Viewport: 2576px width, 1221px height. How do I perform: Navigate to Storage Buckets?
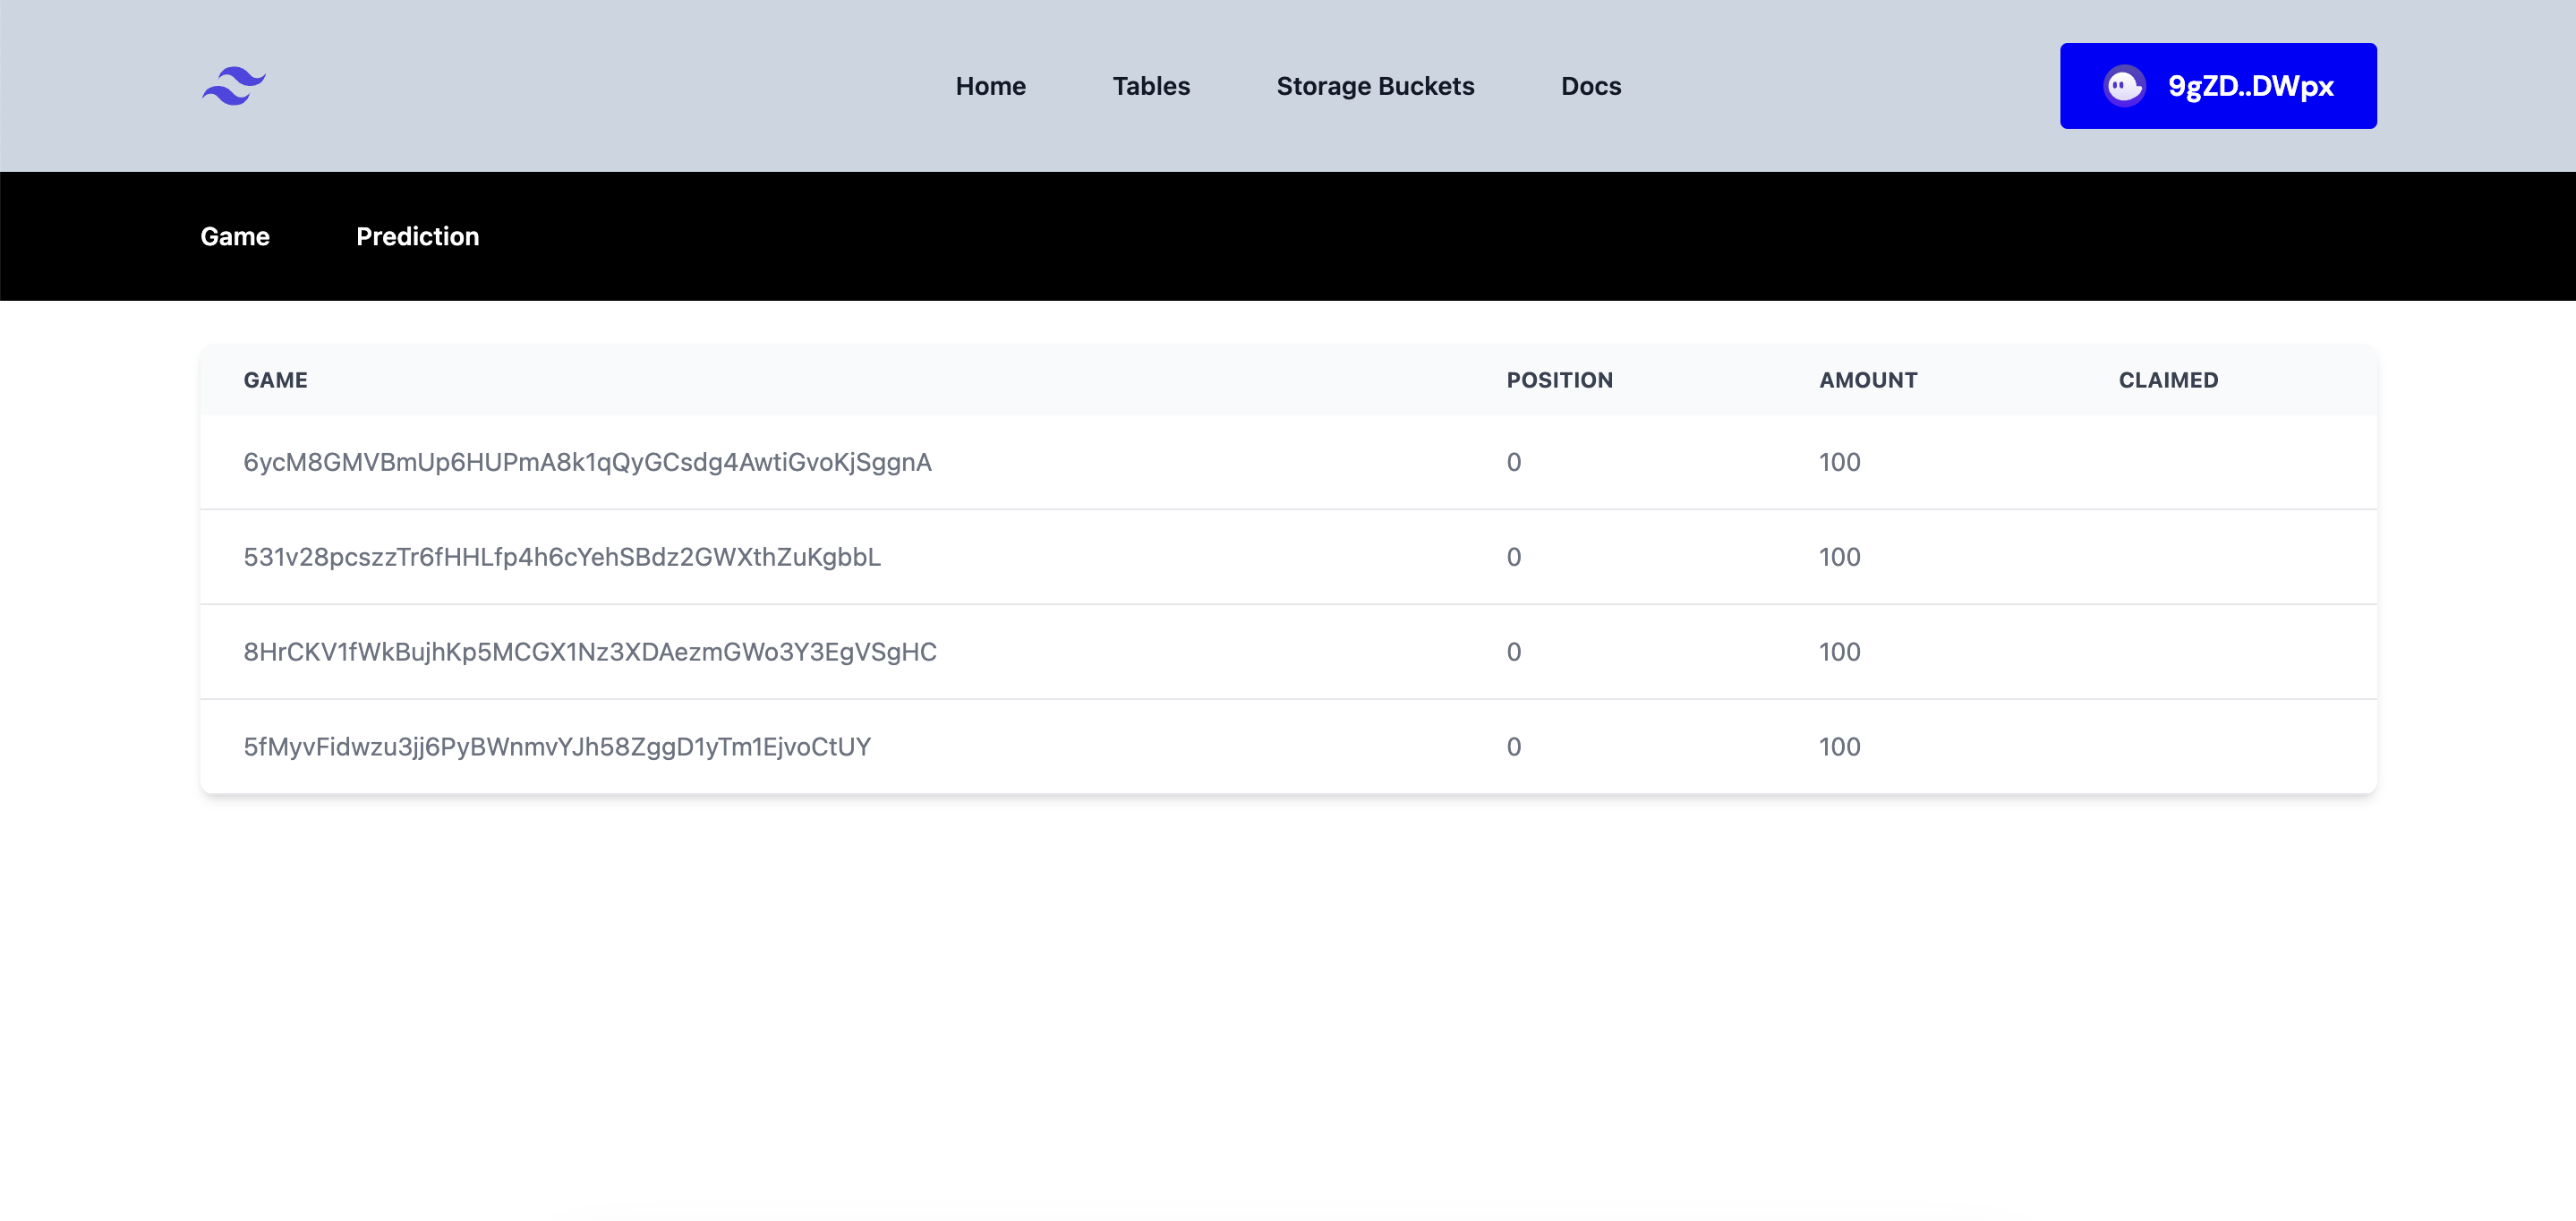[x=1374, y=86]
